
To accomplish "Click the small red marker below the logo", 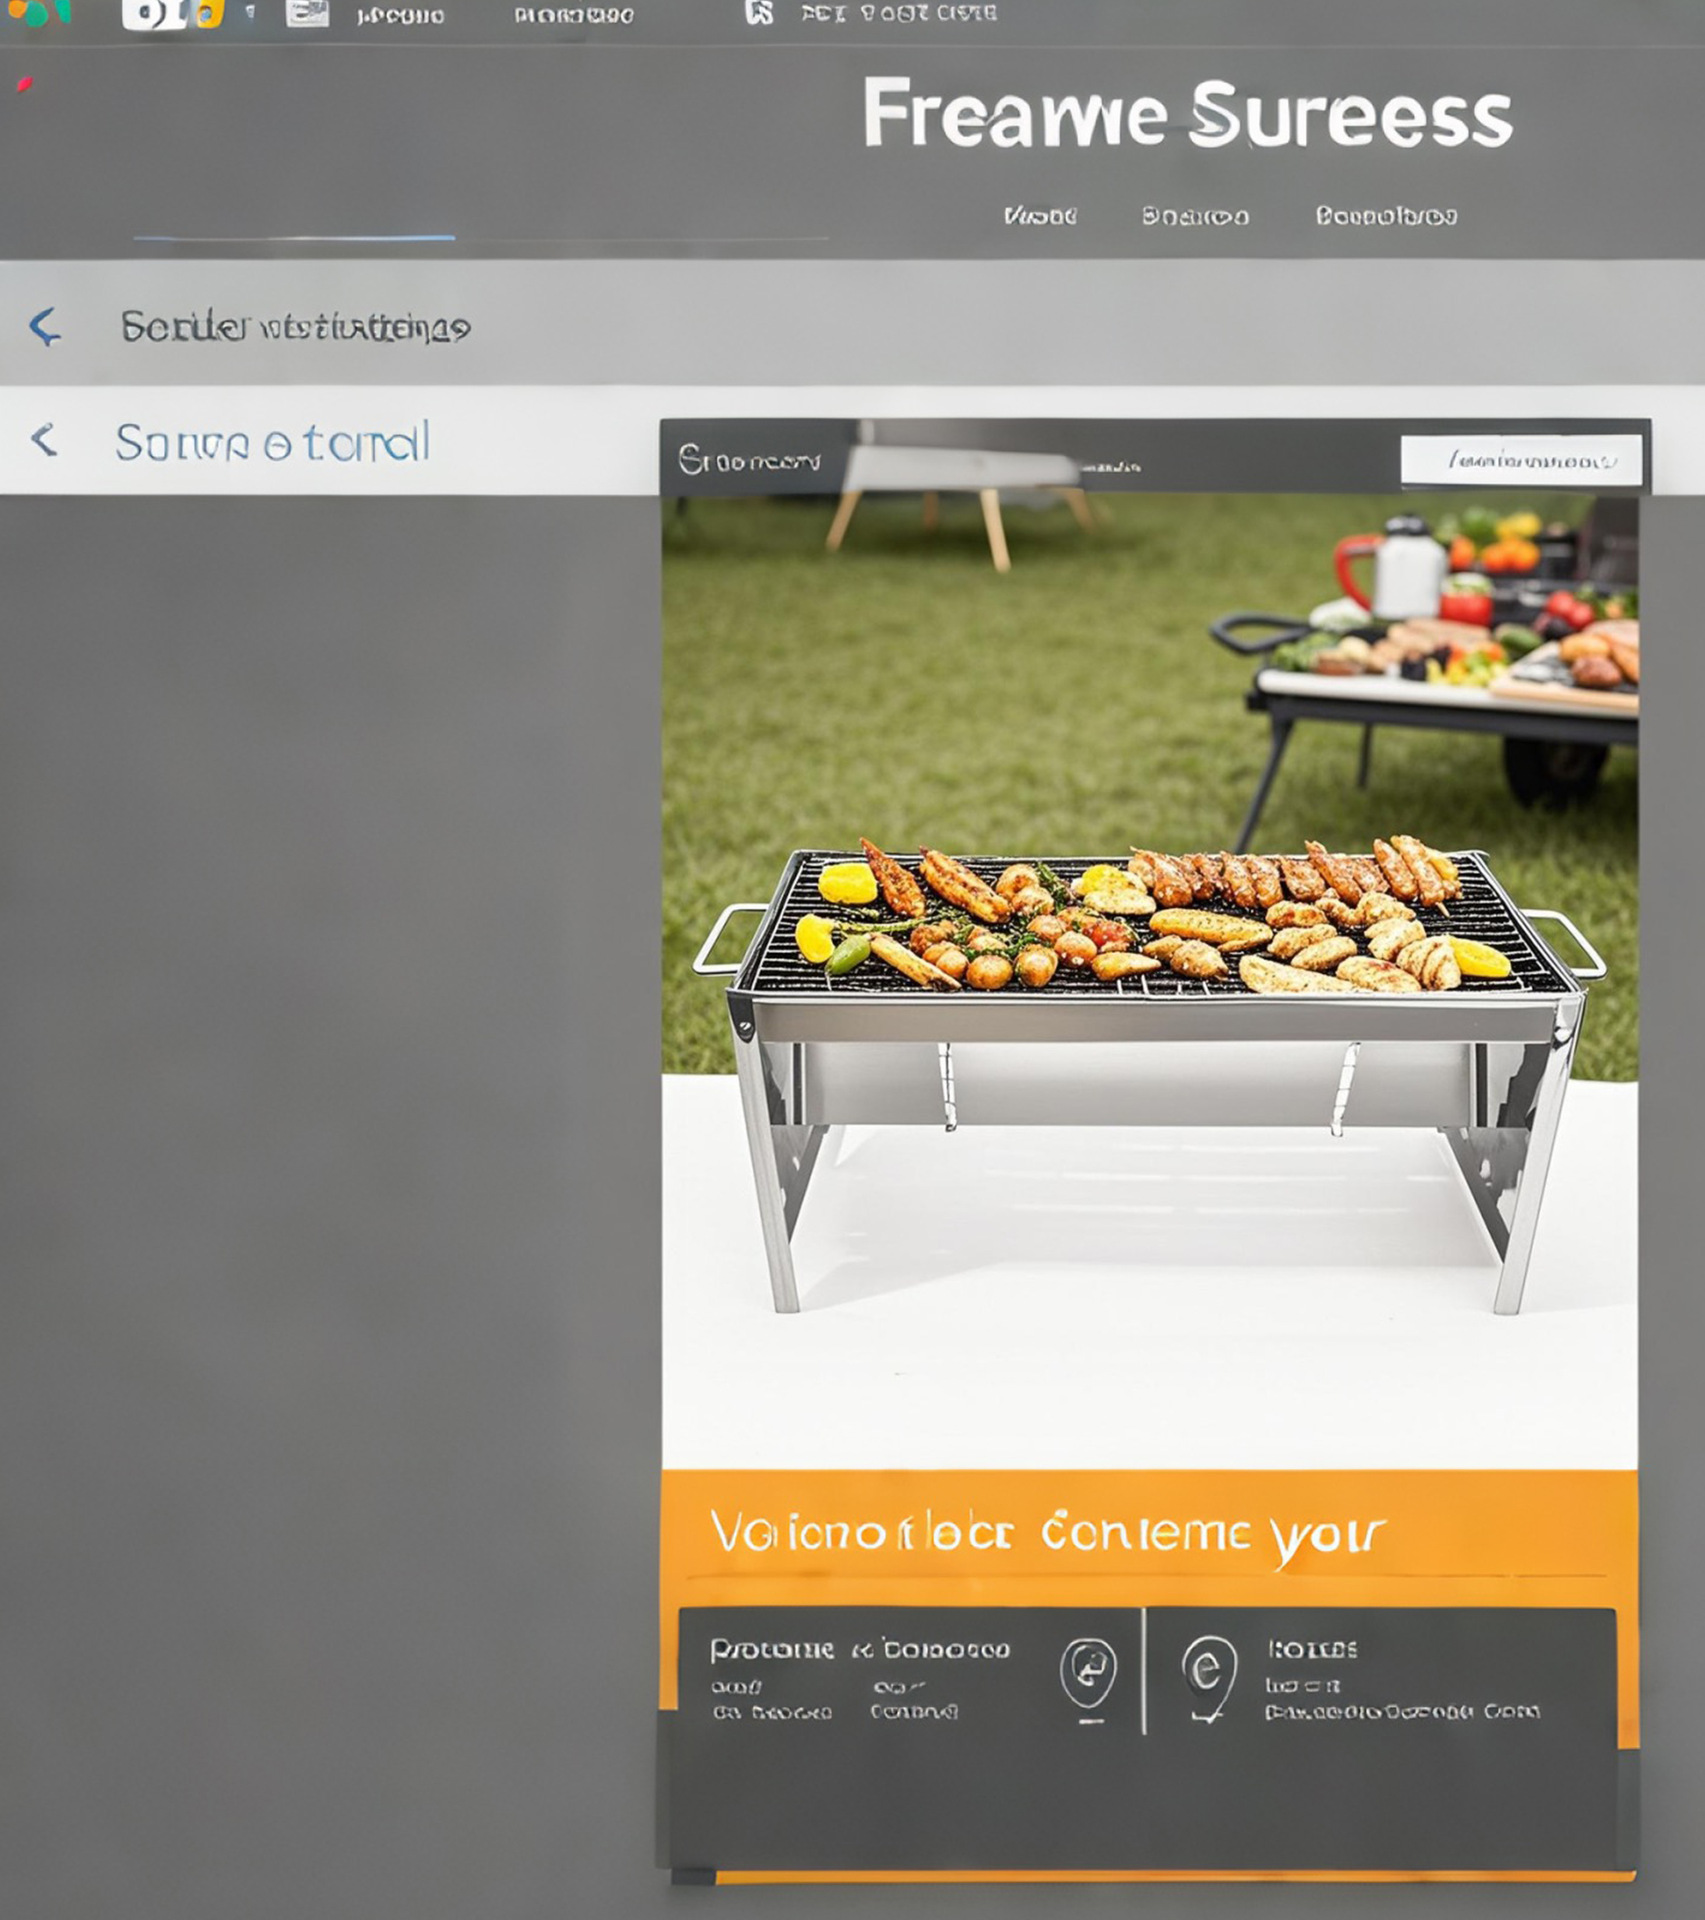I will point(24,85).
